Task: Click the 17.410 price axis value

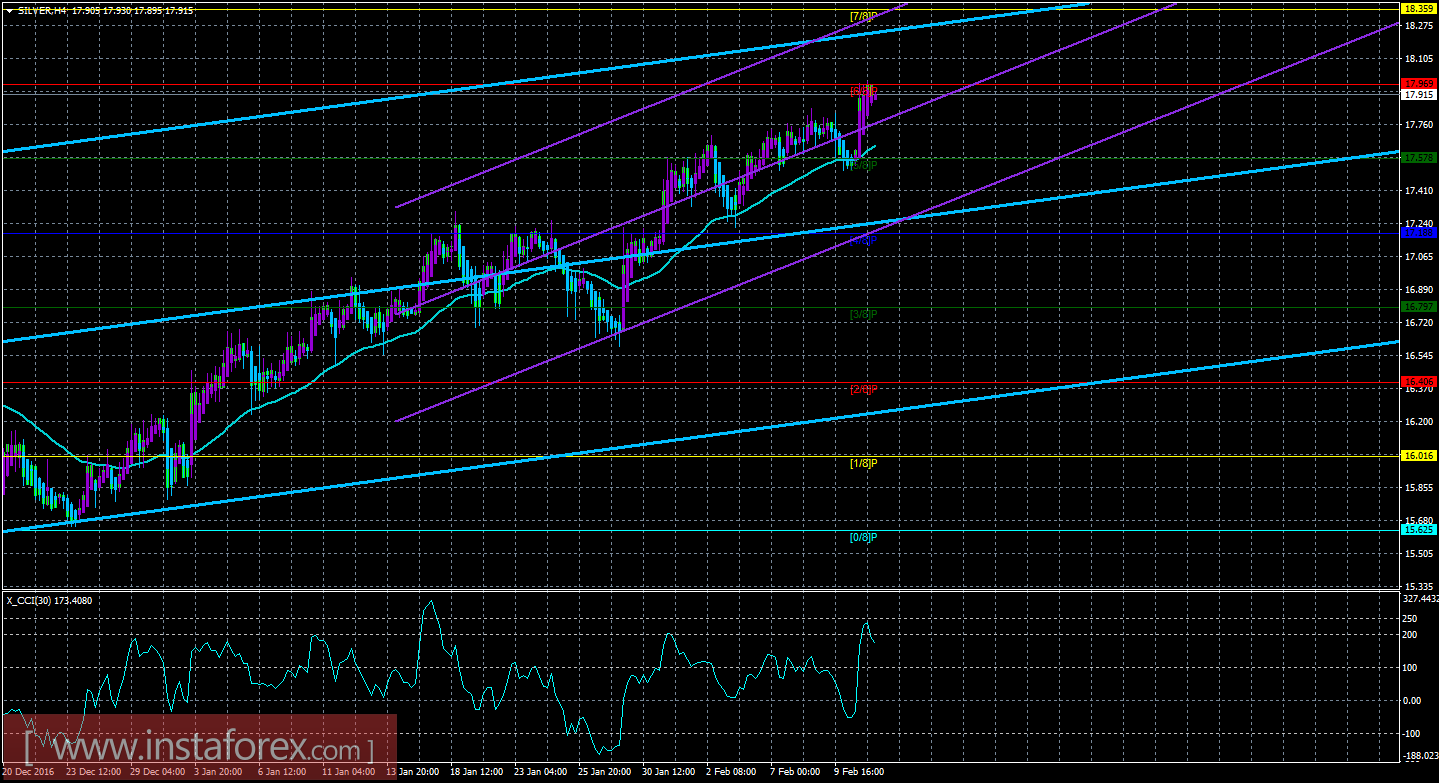Action: point(1419,190)
